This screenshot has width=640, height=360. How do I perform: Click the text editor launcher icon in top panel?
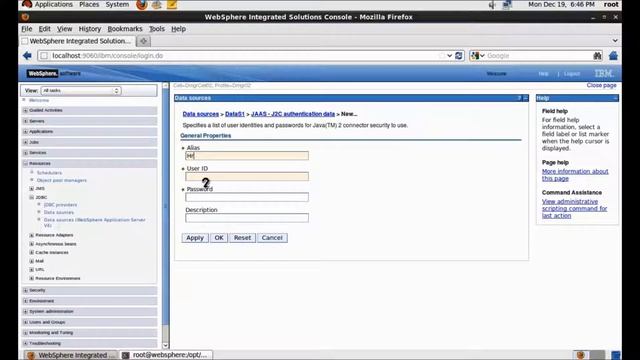point(172,5)
